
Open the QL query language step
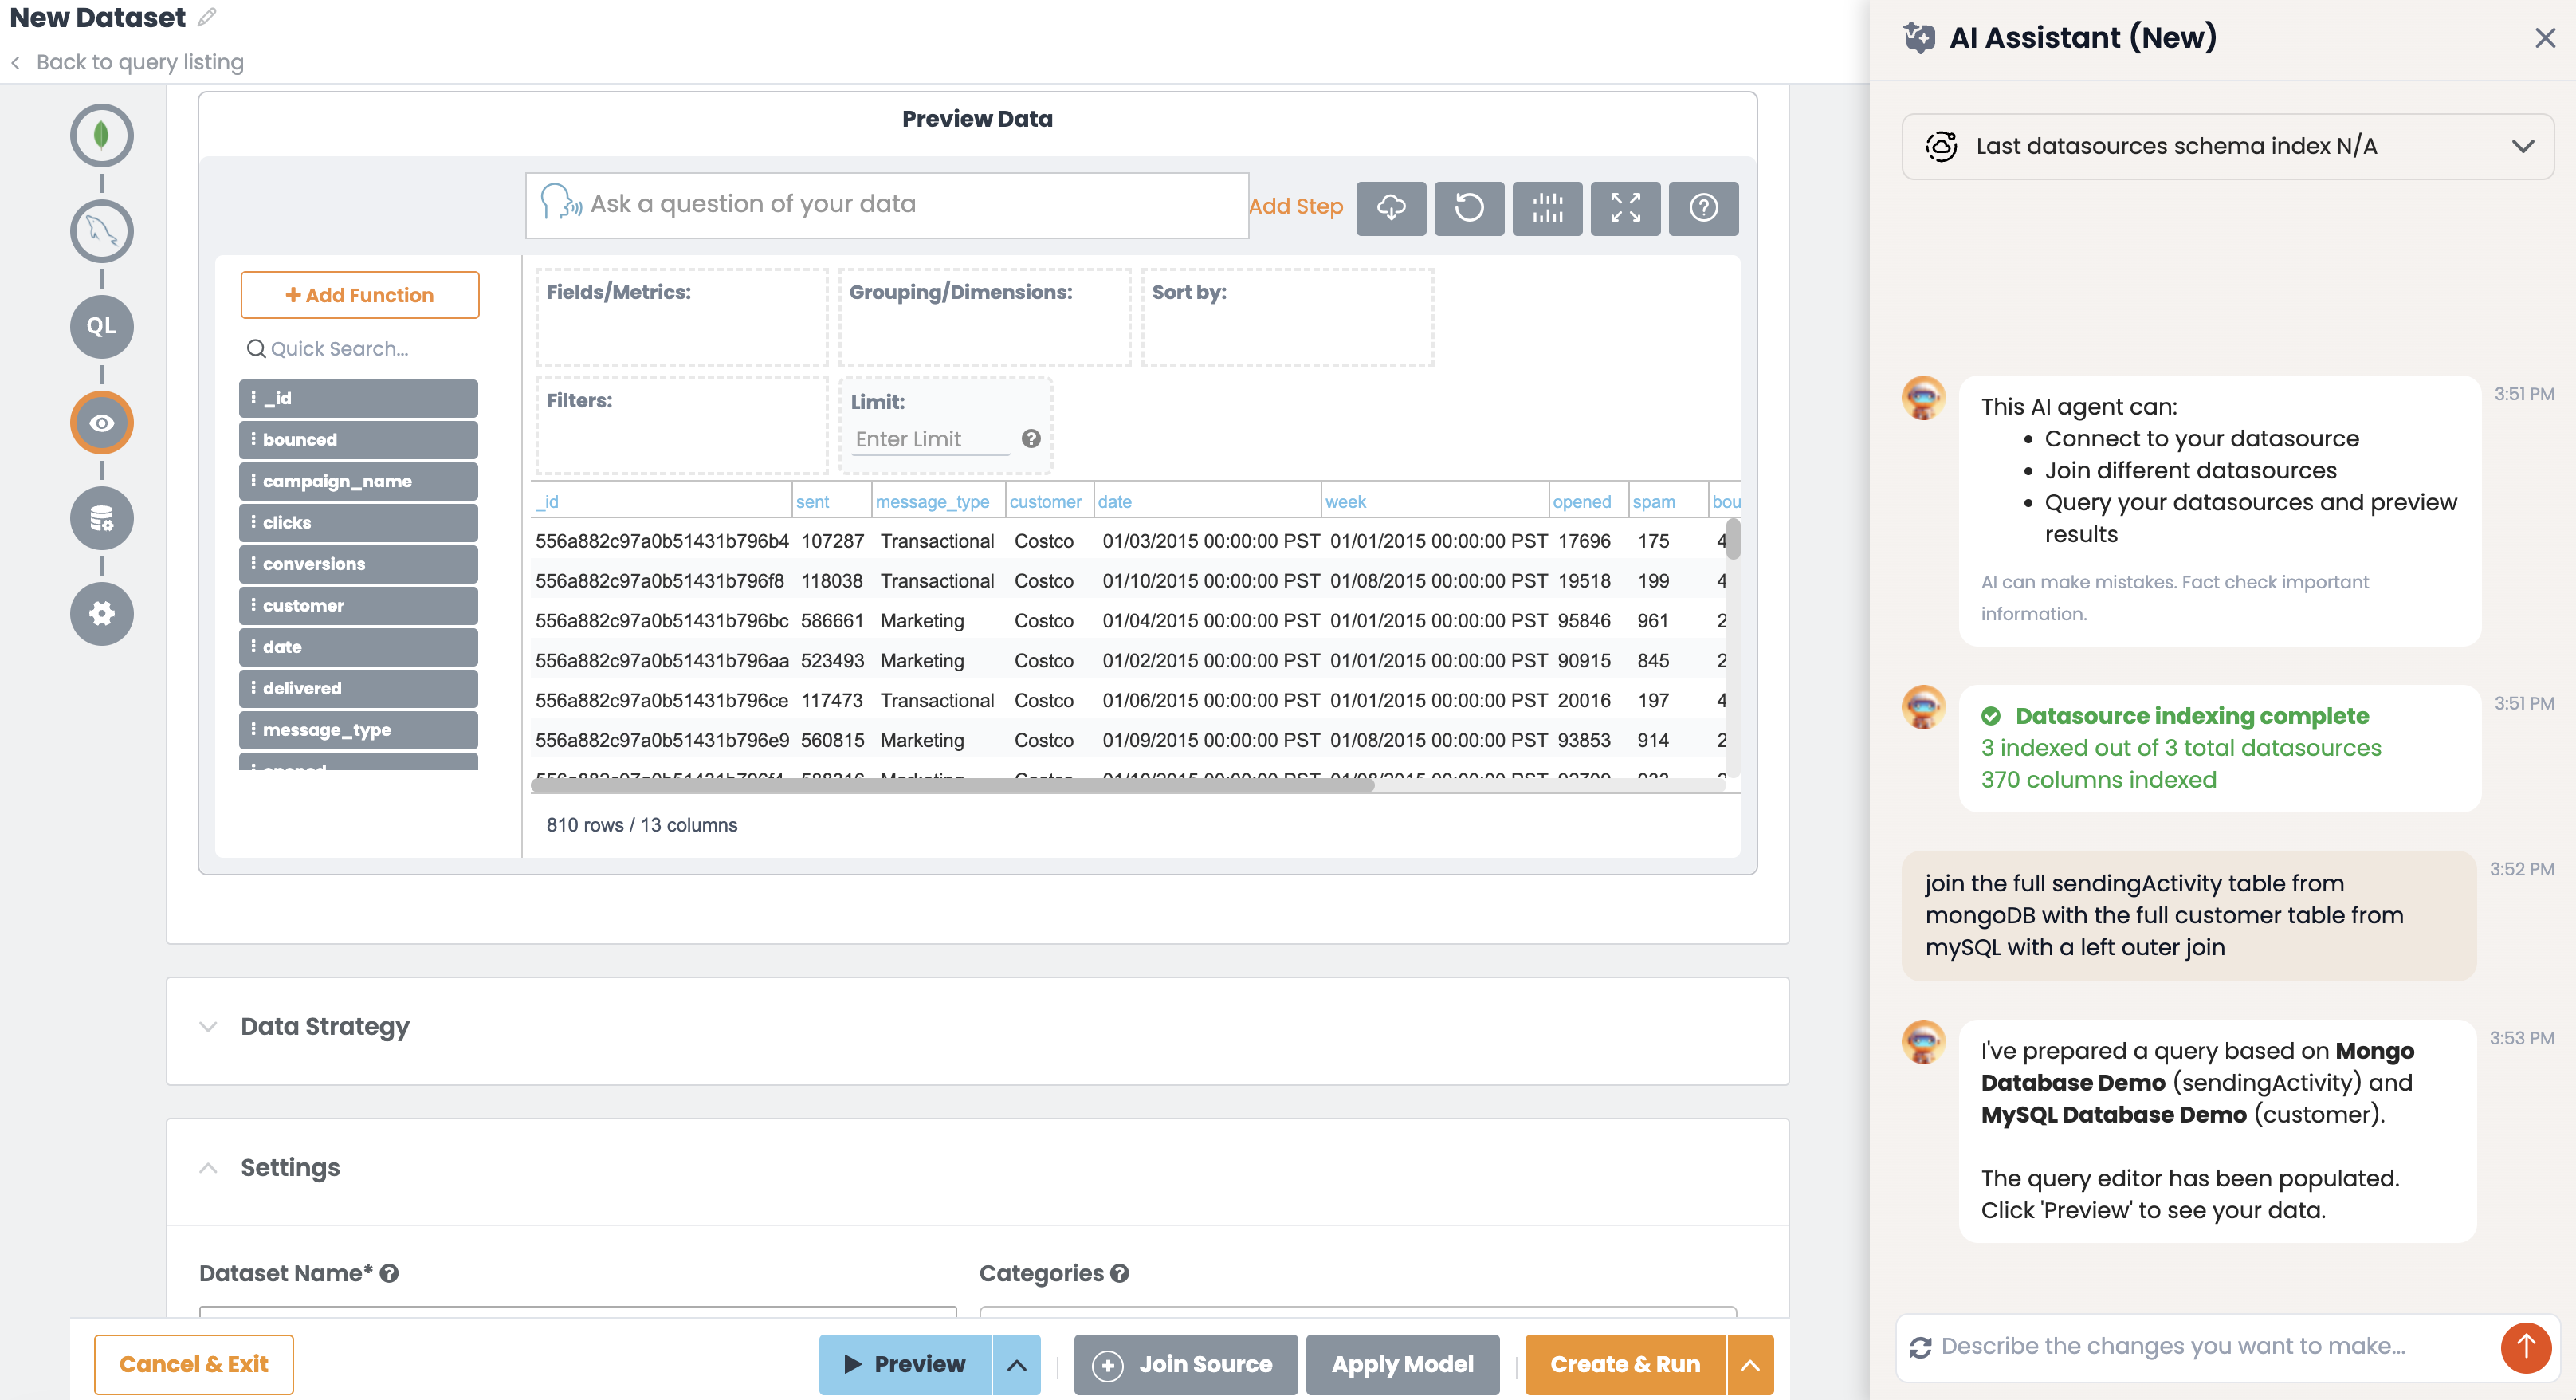(x=101, y=326)
